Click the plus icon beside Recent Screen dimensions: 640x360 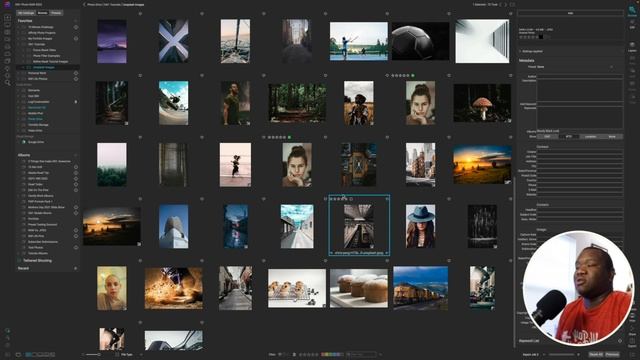click(x=76, y=268)
